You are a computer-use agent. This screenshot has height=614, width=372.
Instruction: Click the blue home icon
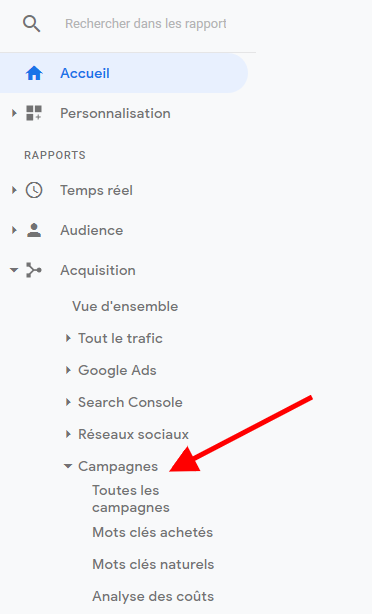click(x=34, y=73)
